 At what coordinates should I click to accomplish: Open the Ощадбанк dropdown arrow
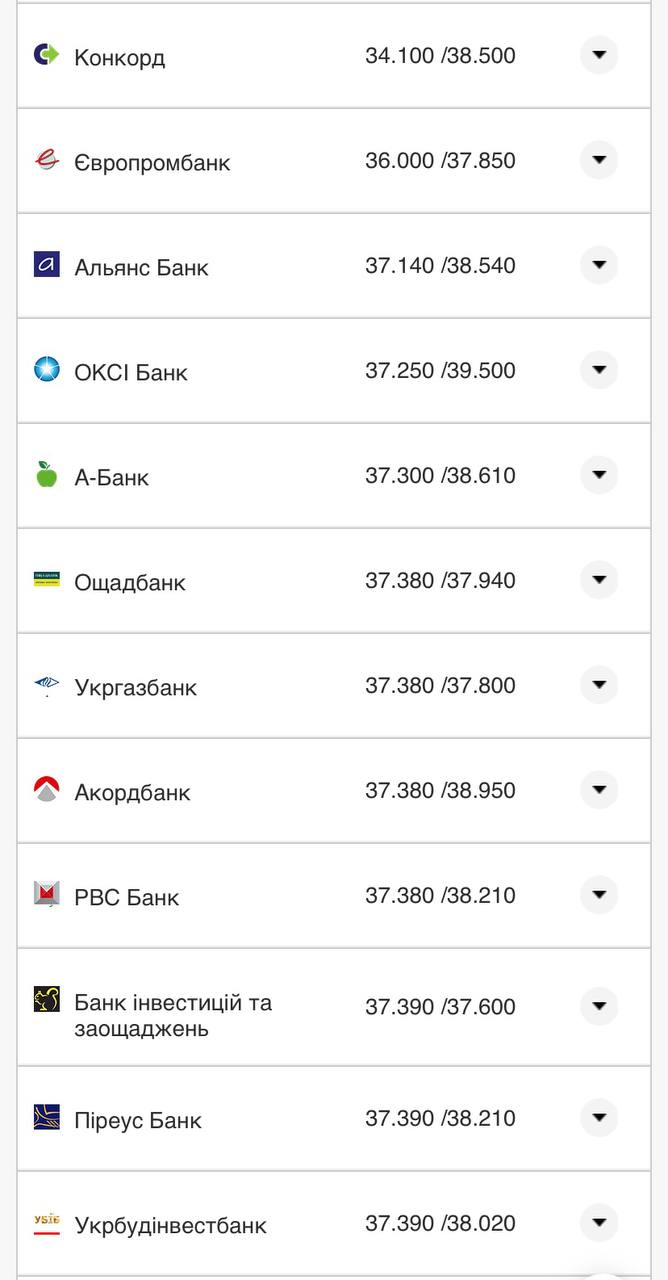coord(599,580)
